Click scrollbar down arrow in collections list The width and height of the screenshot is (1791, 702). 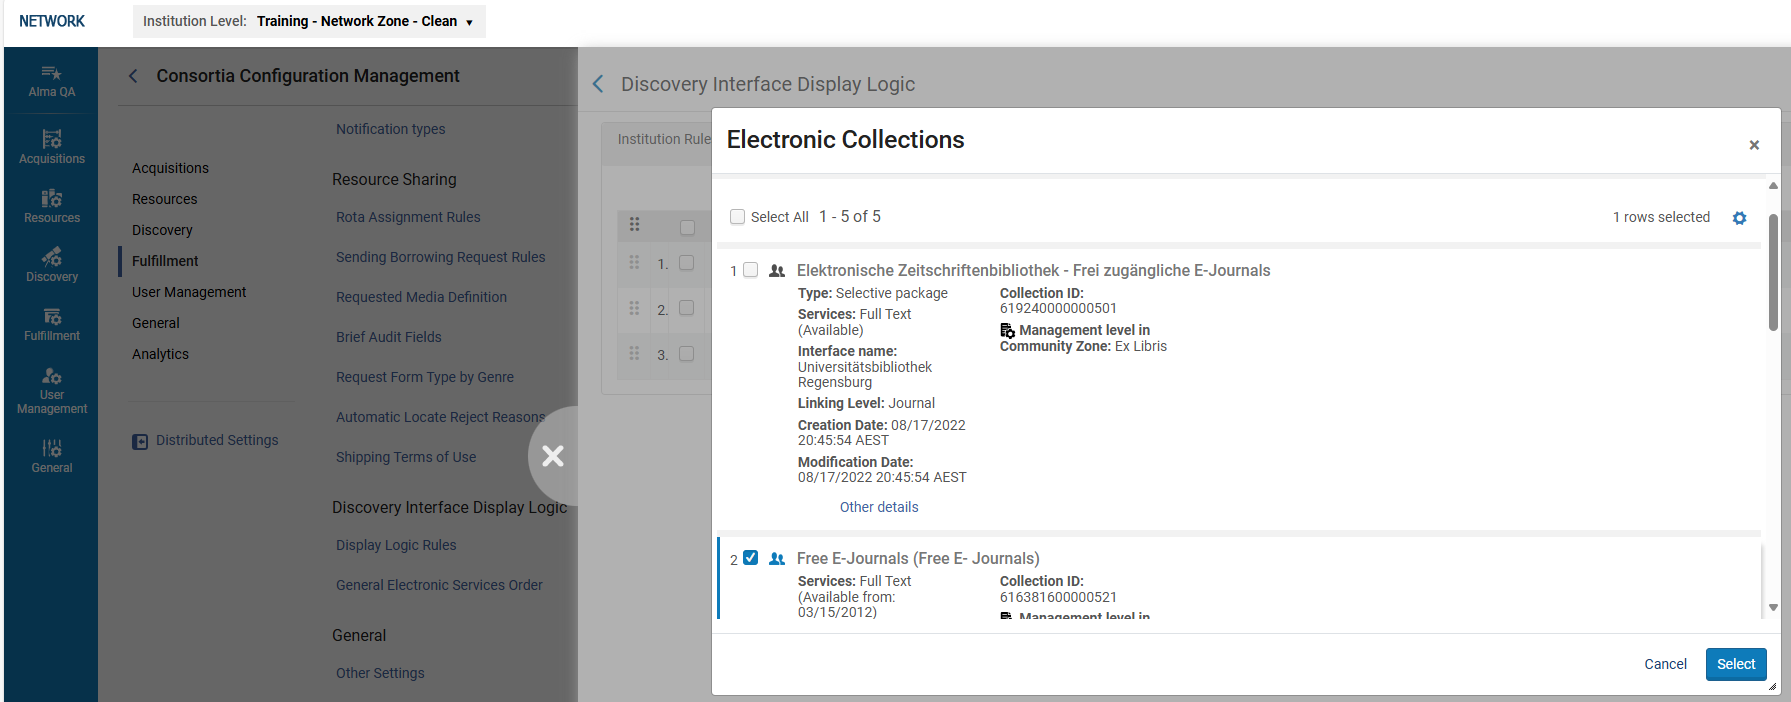(x=1773, y=607)
